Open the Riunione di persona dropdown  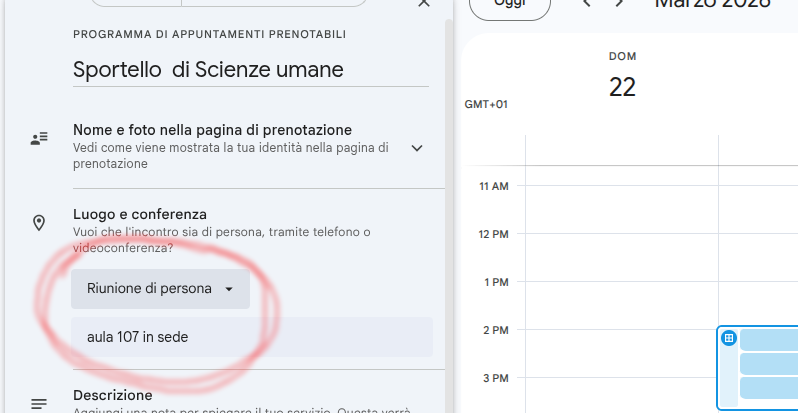[160, 289]
